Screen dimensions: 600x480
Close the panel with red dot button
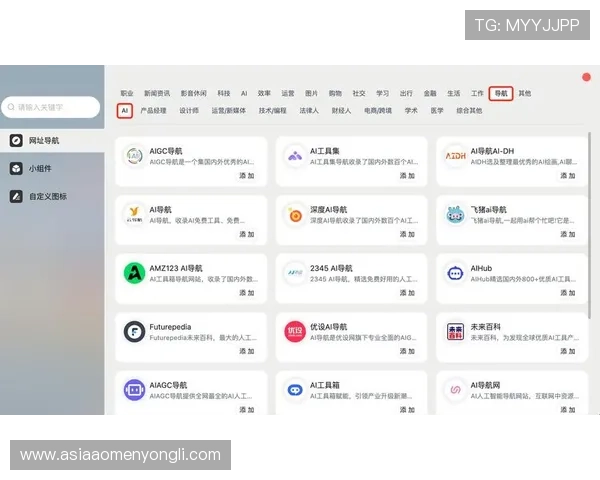tap(586, 77)
